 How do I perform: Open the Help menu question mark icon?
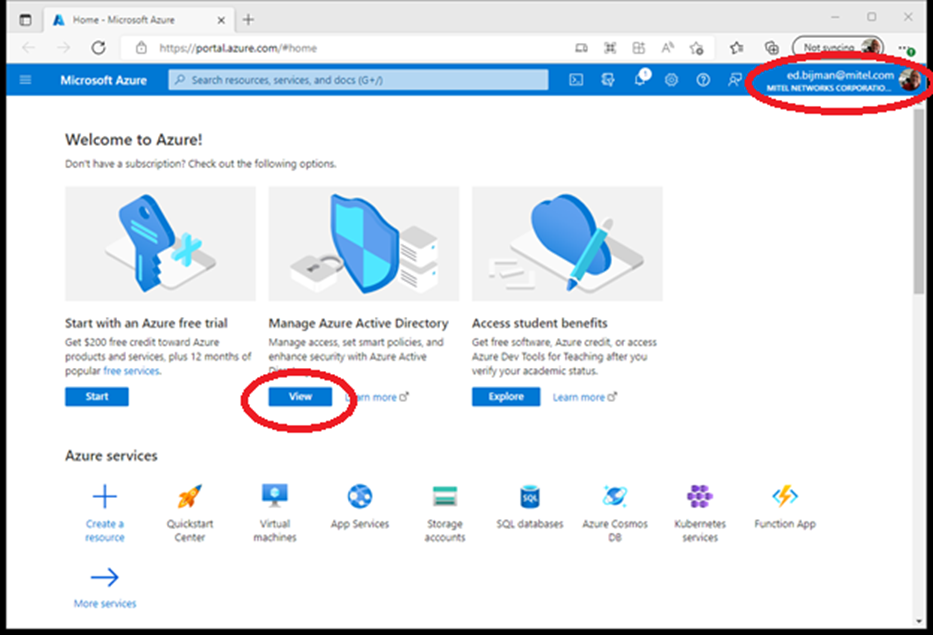pos(703,80)
